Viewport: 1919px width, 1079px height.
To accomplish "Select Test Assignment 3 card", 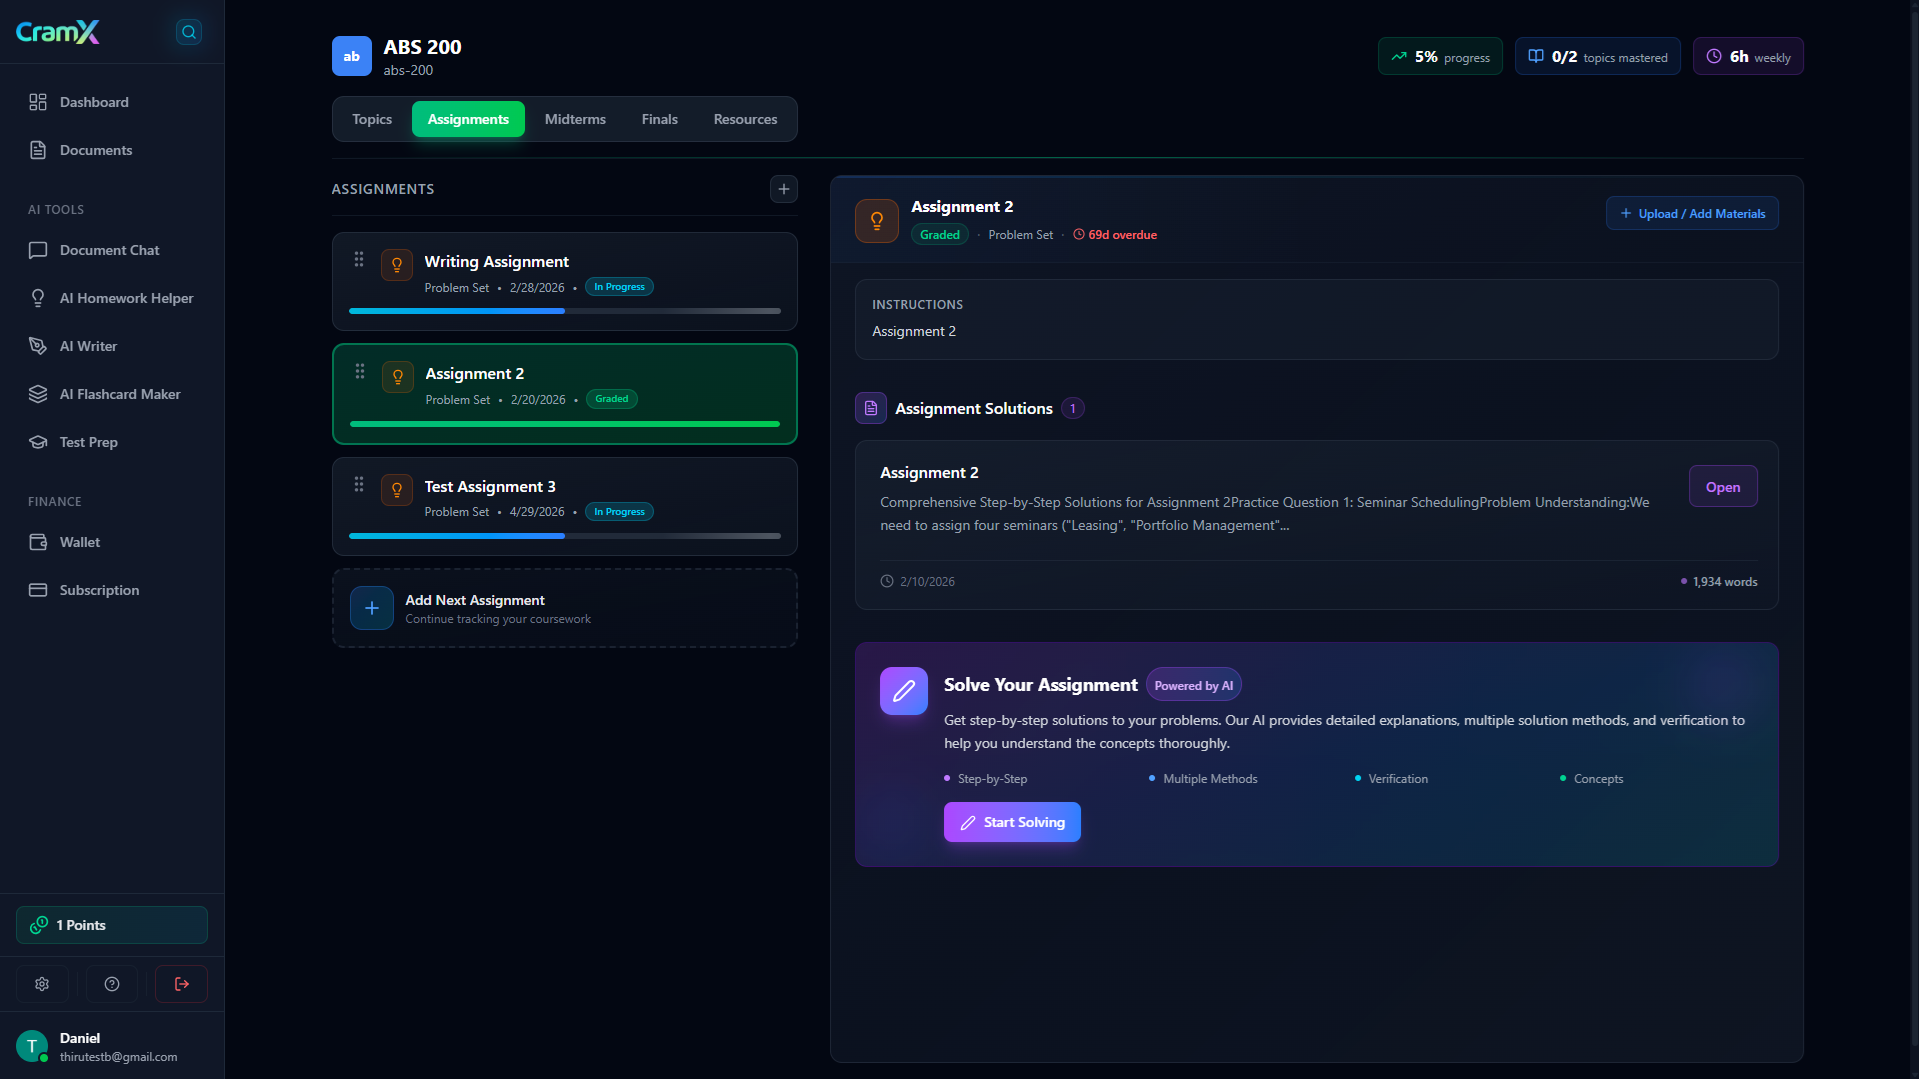I will click(565, 506).
